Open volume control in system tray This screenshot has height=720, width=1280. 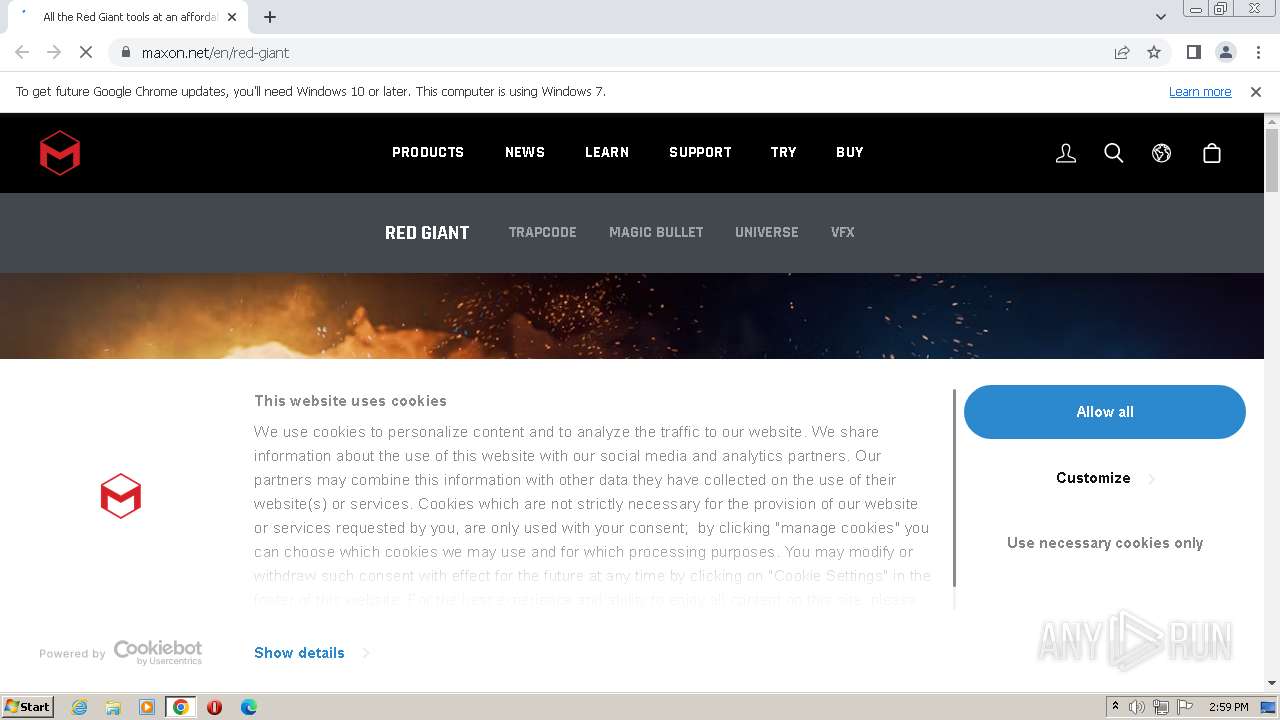(x=1137, y=707)
